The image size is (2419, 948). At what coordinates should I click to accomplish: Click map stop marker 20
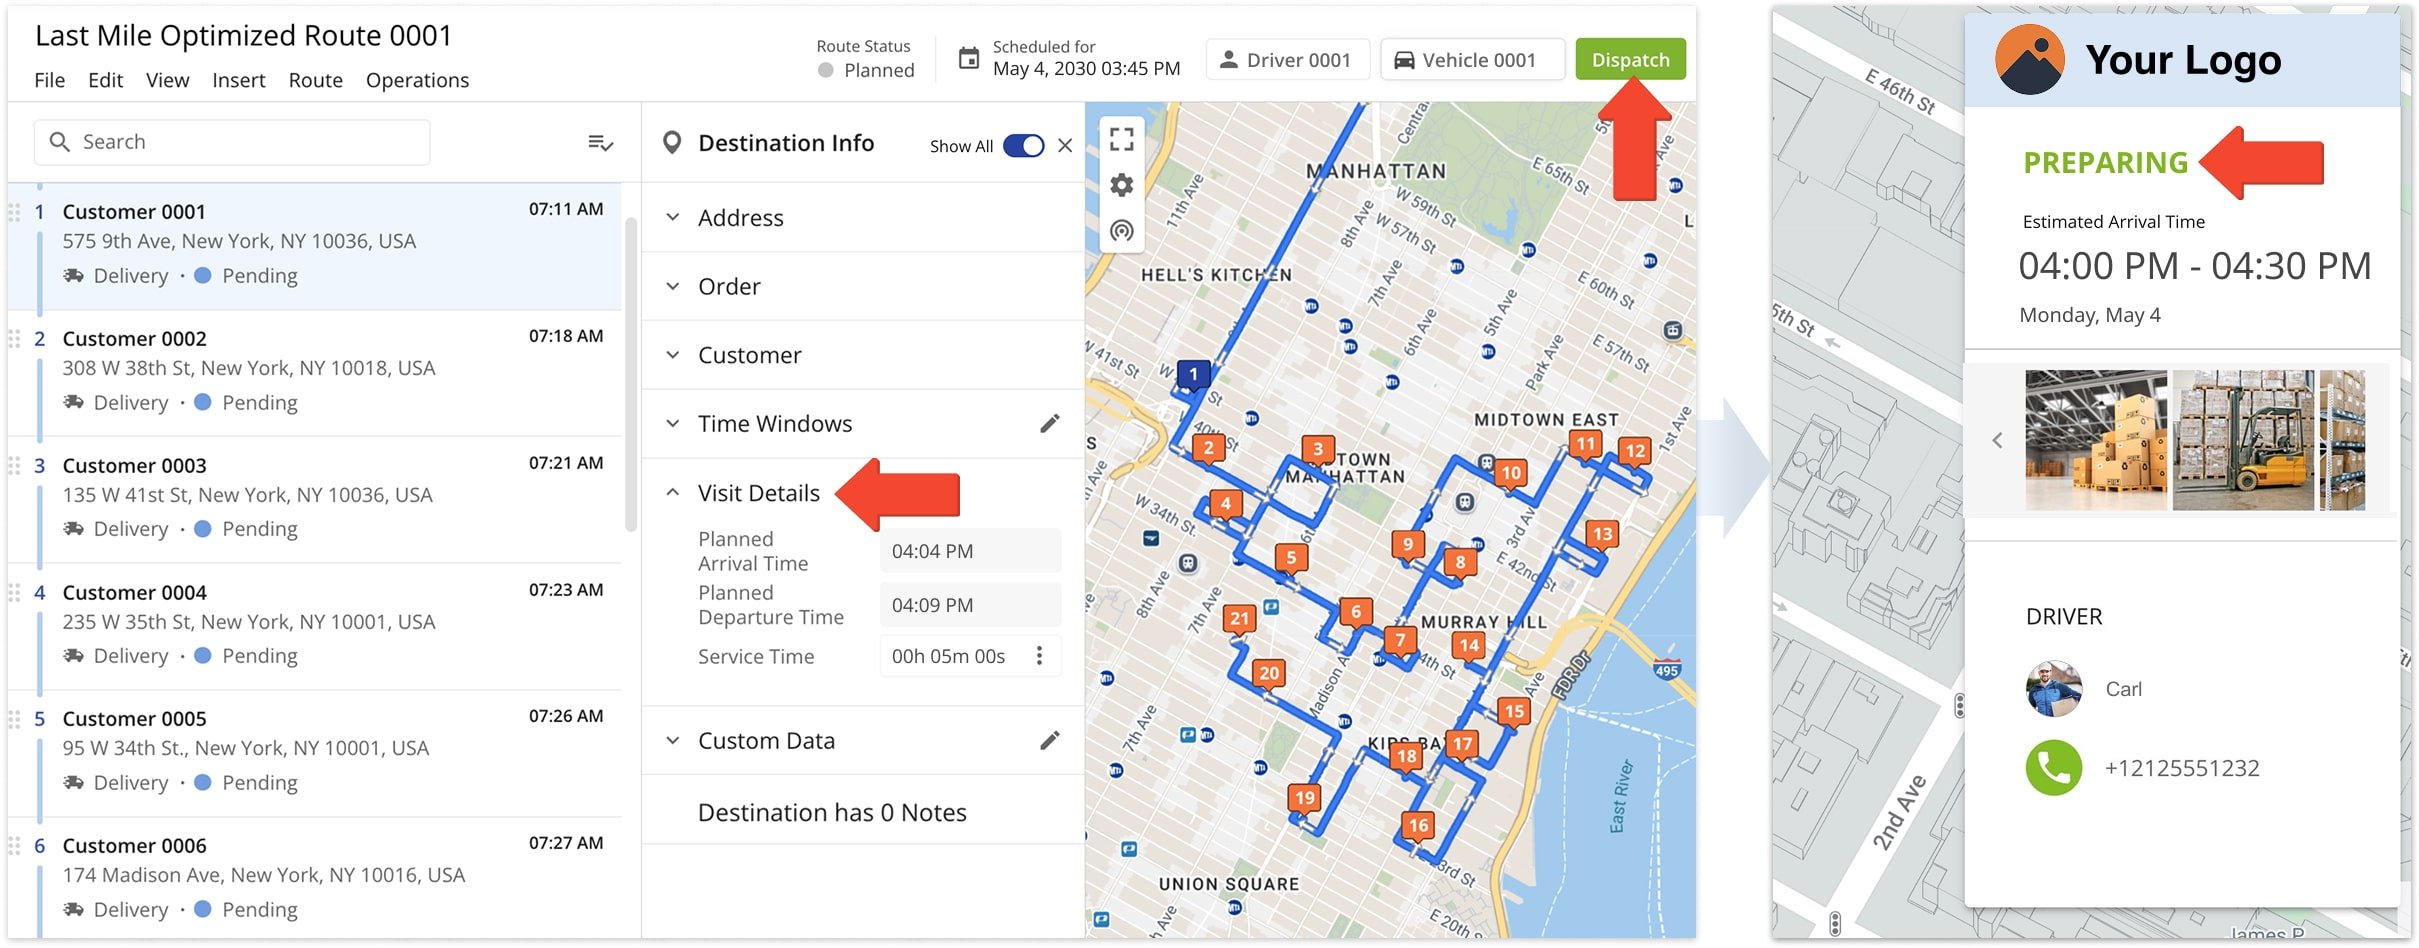[x=1269, y=674]
